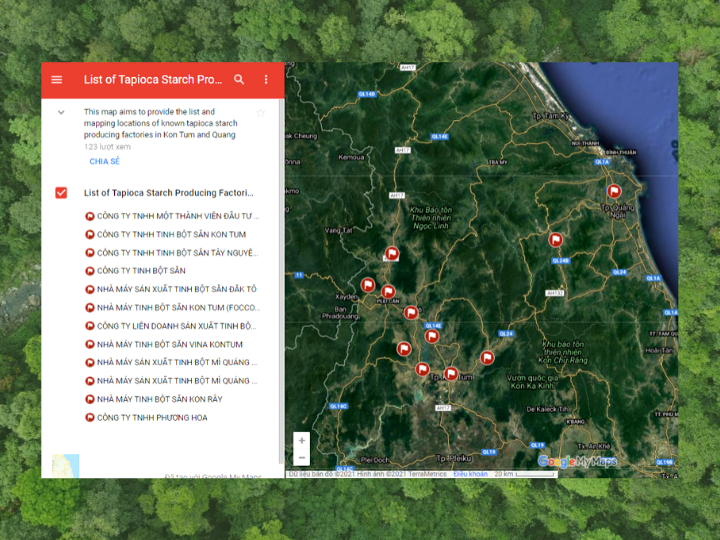The image size is (720, 540).
Task: Click the flag marker at Tp. Kon Tum
Action: (x=451, y=374)
